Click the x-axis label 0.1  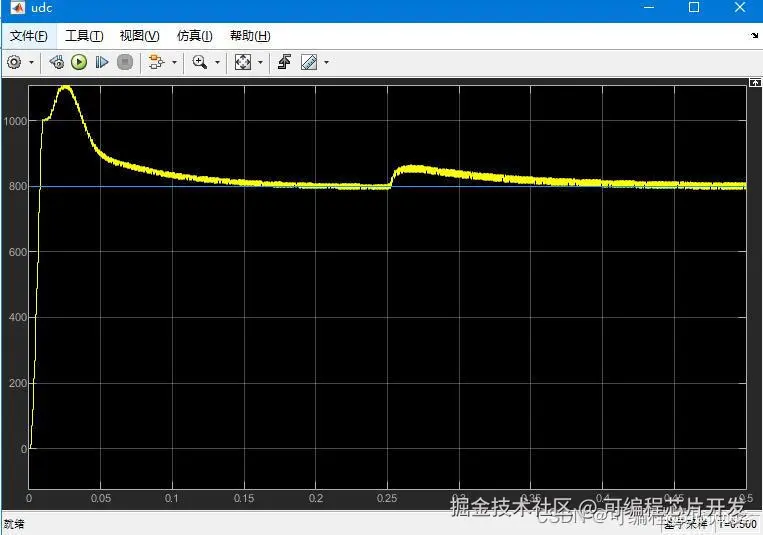(172, 498)
